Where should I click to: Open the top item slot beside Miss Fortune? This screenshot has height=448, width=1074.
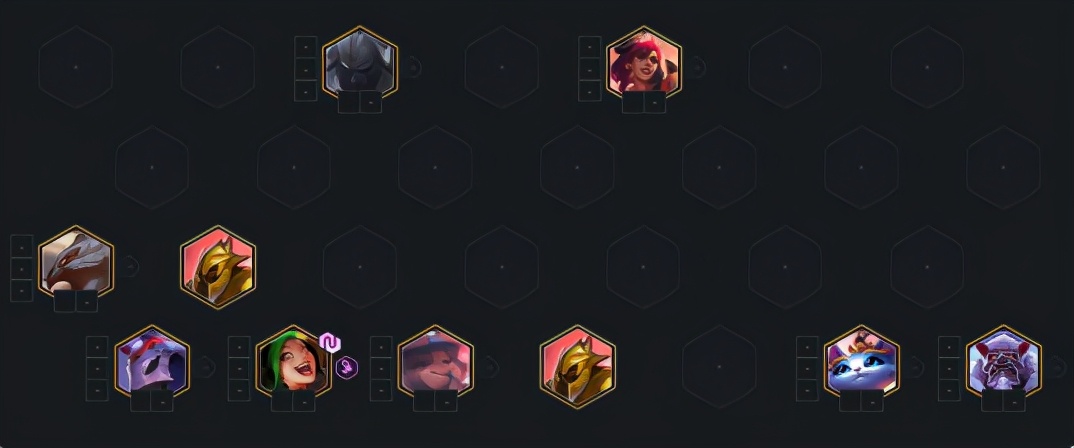[590, 47]
